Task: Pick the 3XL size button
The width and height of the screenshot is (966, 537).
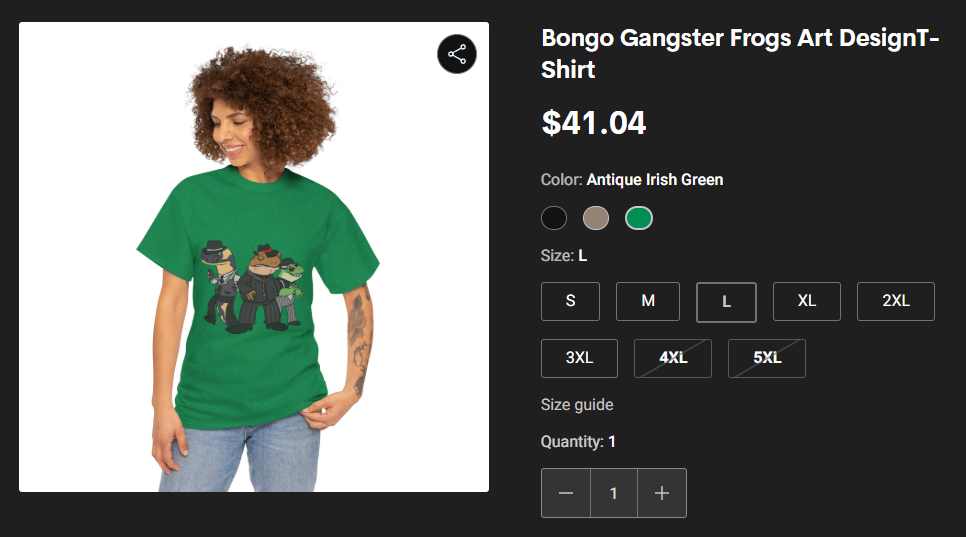Action: (579, 358)
